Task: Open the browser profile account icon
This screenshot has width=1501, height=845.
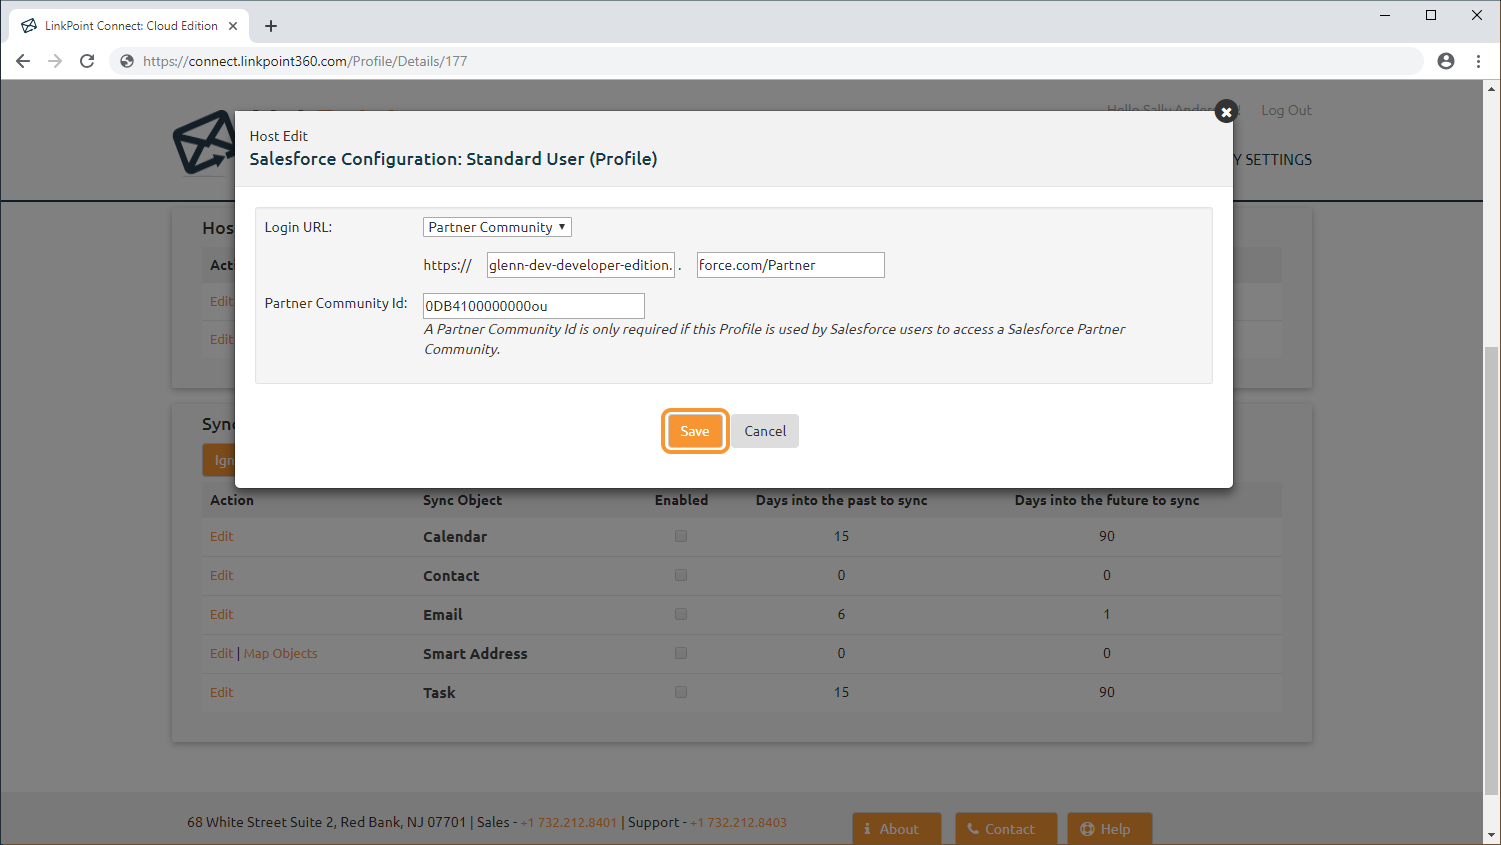Action: click(1446, 61)
